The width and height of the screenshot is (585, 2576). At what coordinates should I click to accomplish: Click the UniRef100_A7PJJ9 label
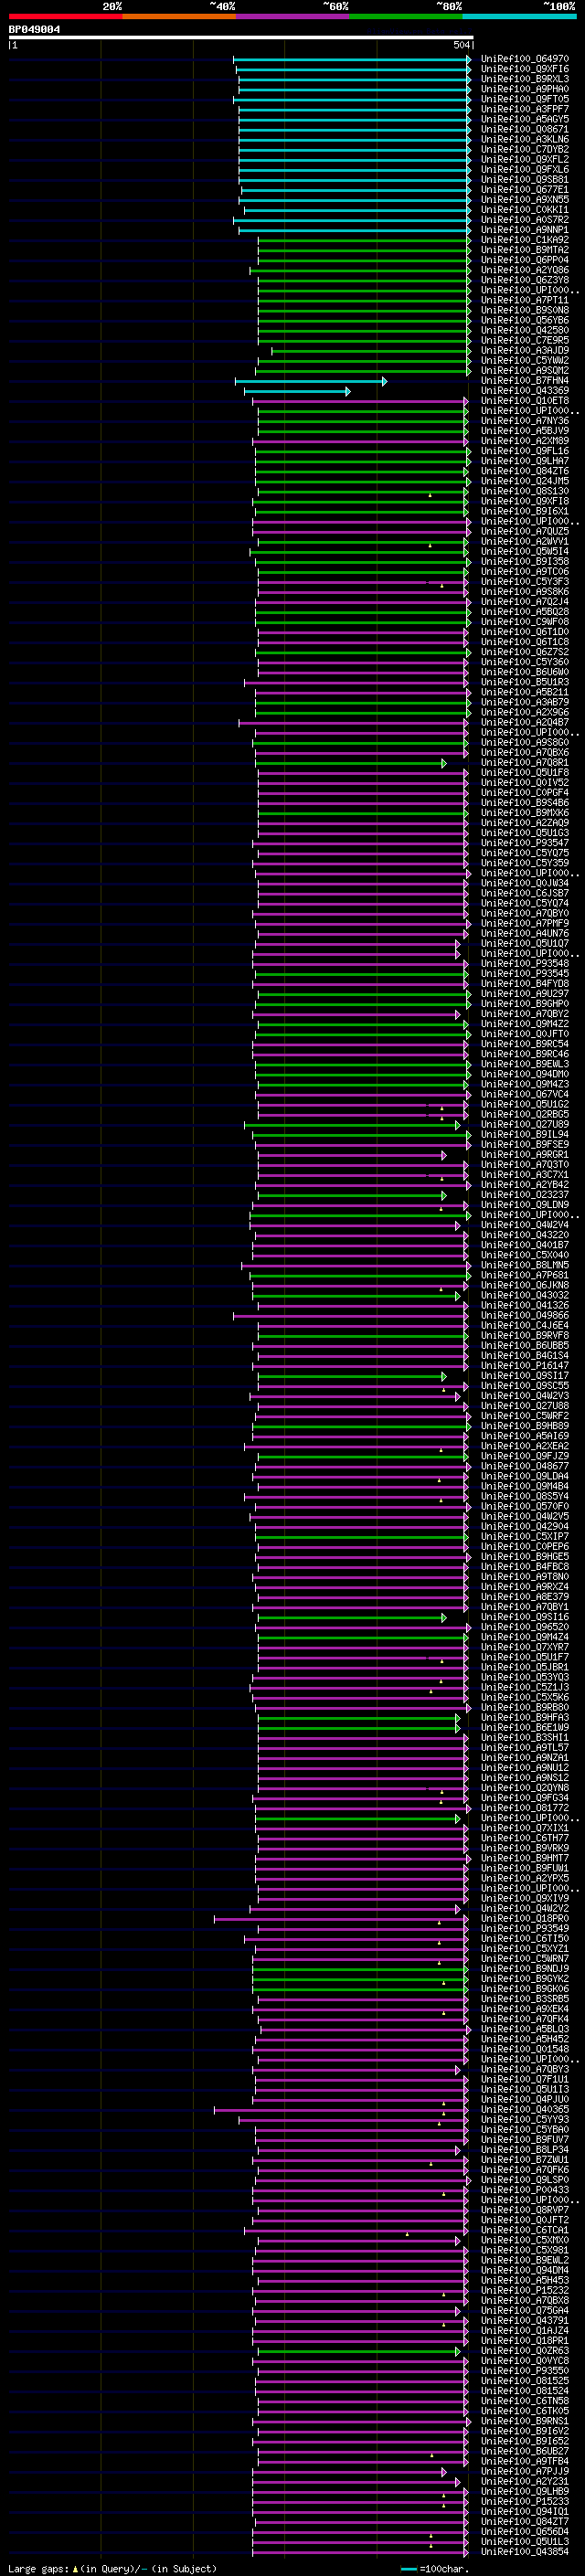coord(525,2471)
